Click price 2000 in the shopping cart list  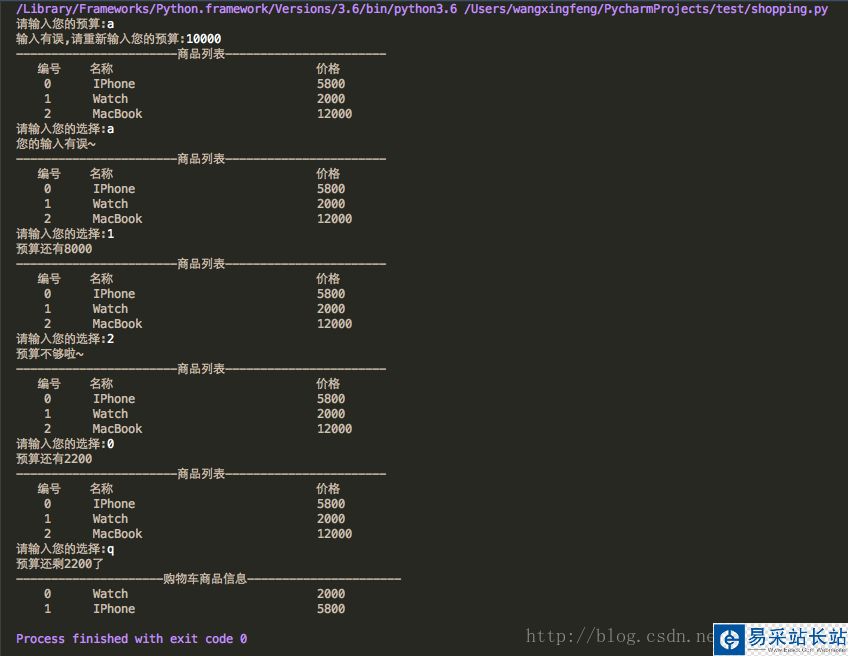(x=331, y=594)
